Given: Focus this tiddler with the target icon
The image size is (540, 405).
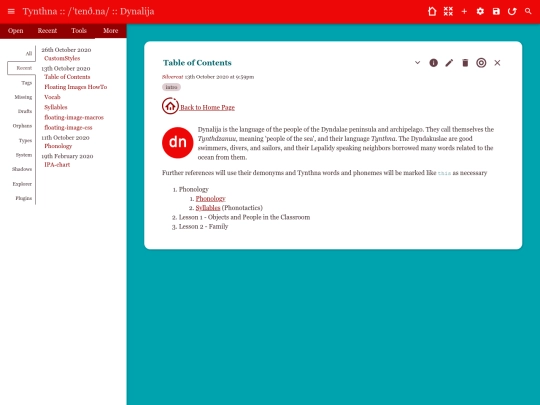Looking at the screenshot, I should 481,63.
